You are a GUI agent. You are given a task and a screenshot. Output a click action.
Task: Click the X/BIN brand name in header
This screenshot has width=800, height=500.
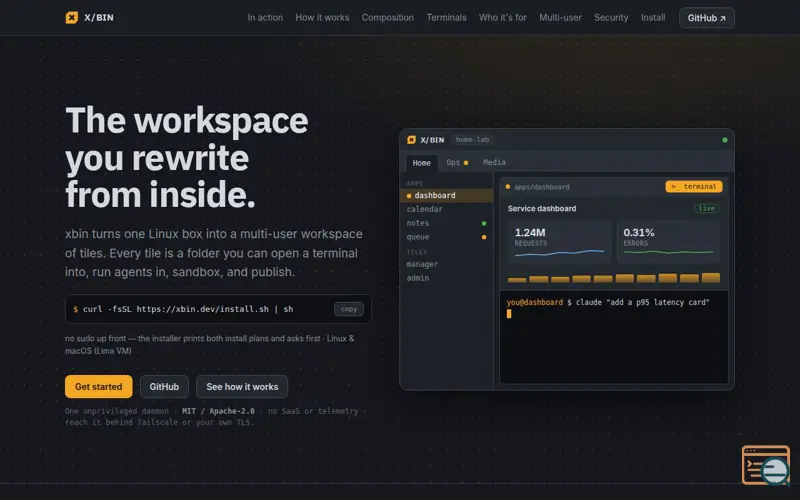pos(99,18)
